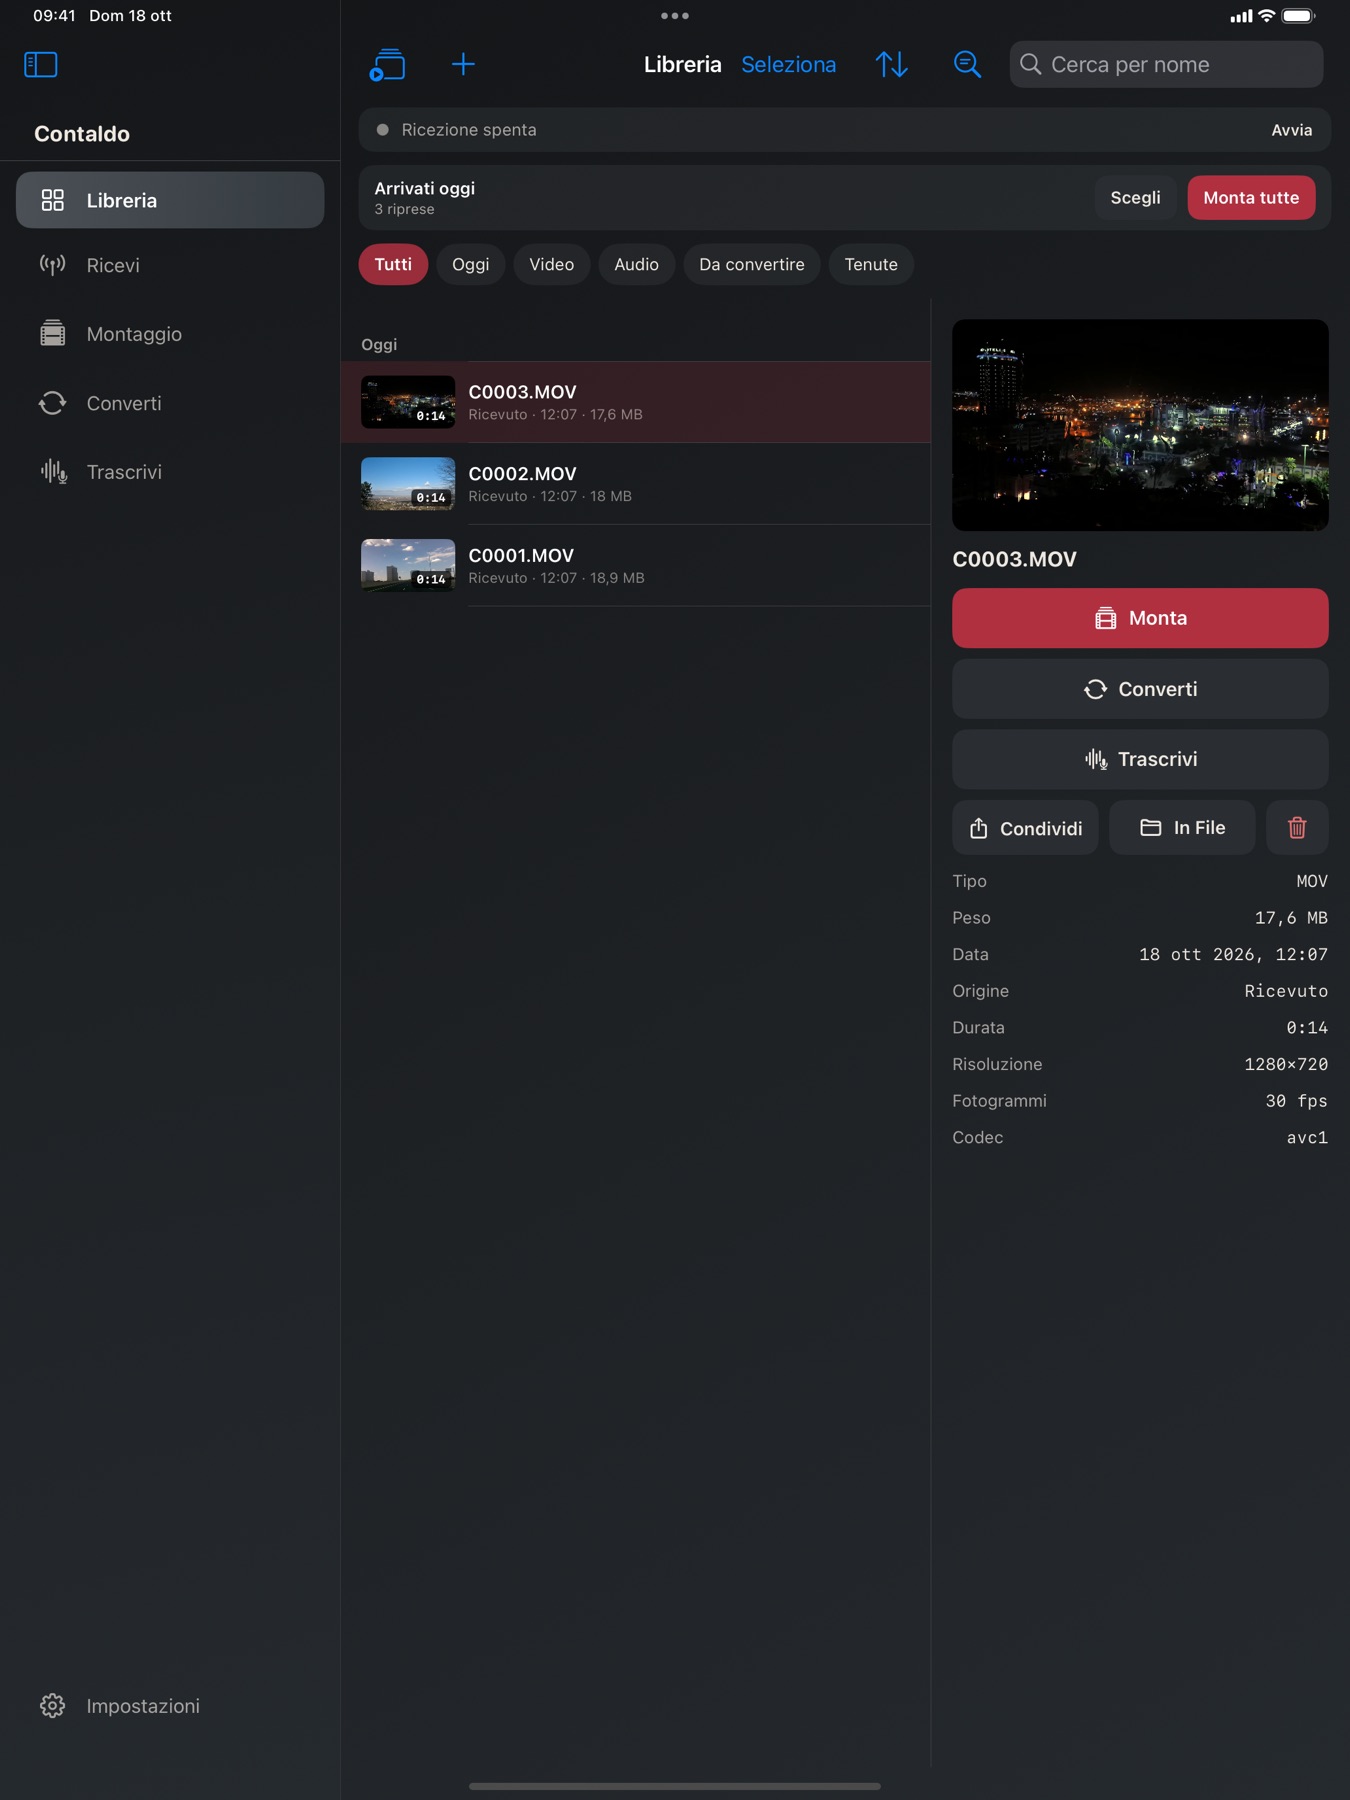This screenshot has width=1350, height=1800.
Task: Share the clip with Condividi
Action: [1025, 827]
